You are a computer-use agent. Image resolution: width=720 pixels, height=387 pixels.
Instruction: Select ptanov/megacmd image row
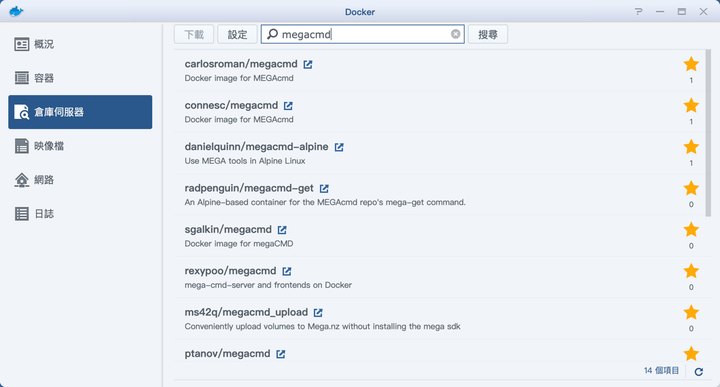pyautogui.click(x=439, y=351)
